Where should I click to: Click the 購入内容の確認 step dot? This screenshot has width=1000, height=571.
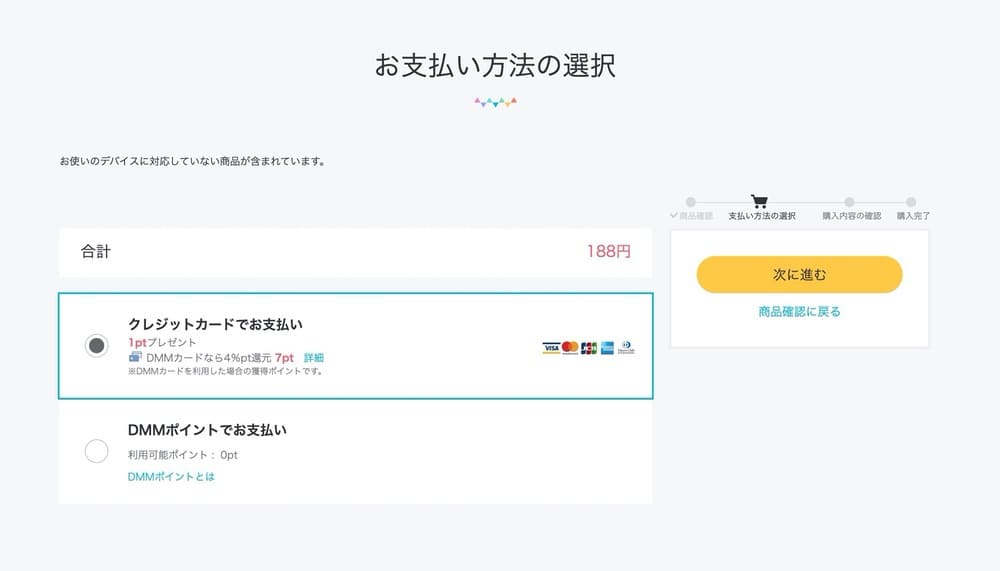[x=849, y=202]
